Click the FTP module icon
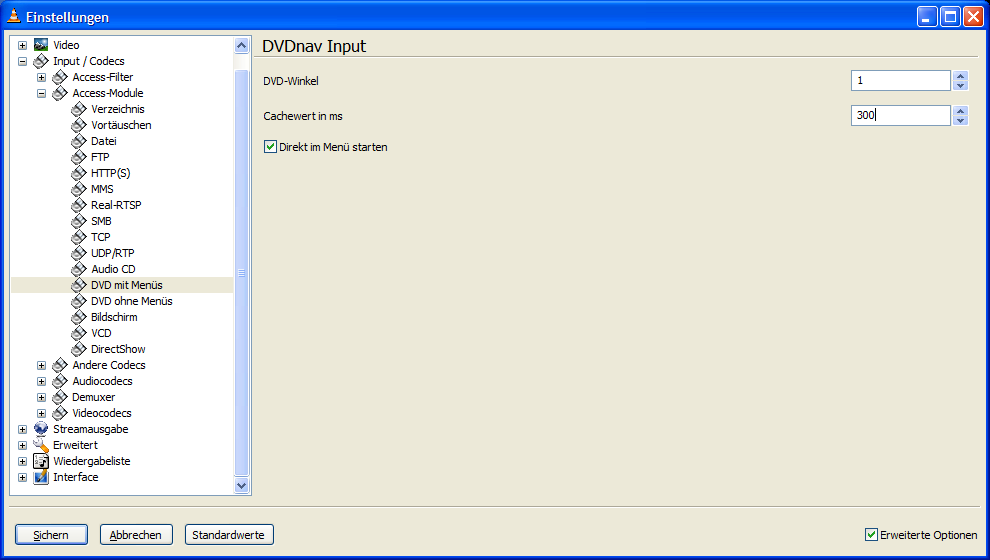This screenshot has height=560, width=990. 79,157
